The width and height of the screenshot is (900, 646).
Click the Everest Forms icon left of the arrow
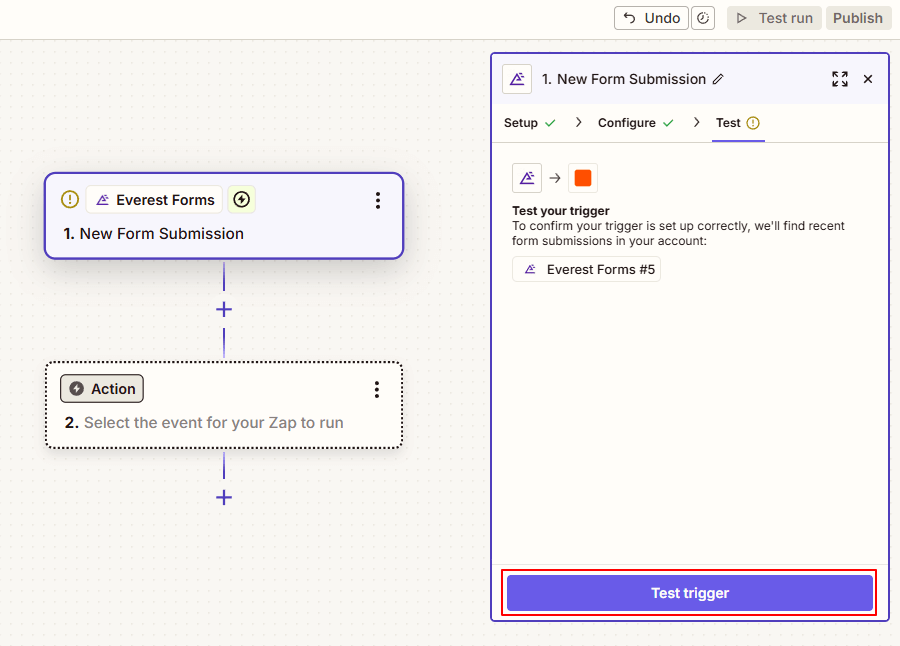[527, 177]
